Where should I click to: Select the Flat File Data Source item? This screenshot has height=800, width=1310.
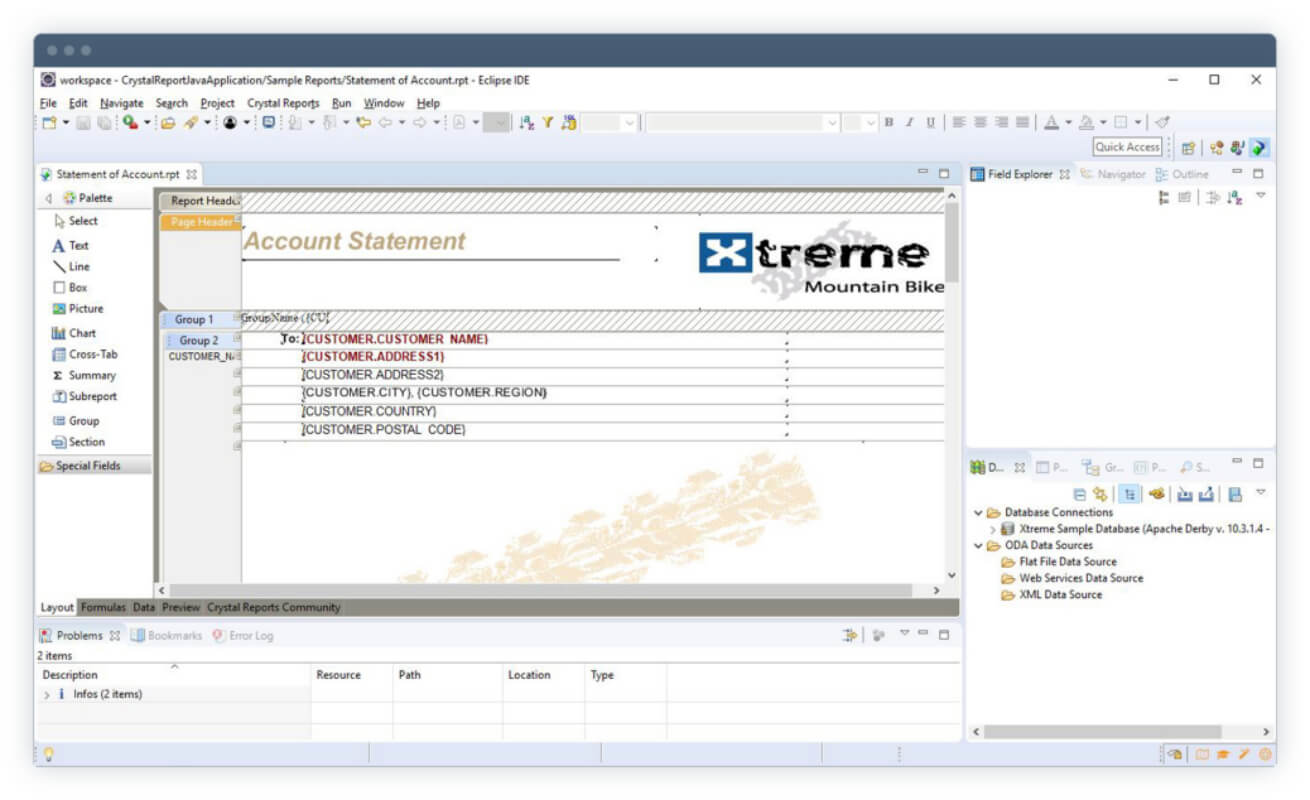pos(1059,562)
